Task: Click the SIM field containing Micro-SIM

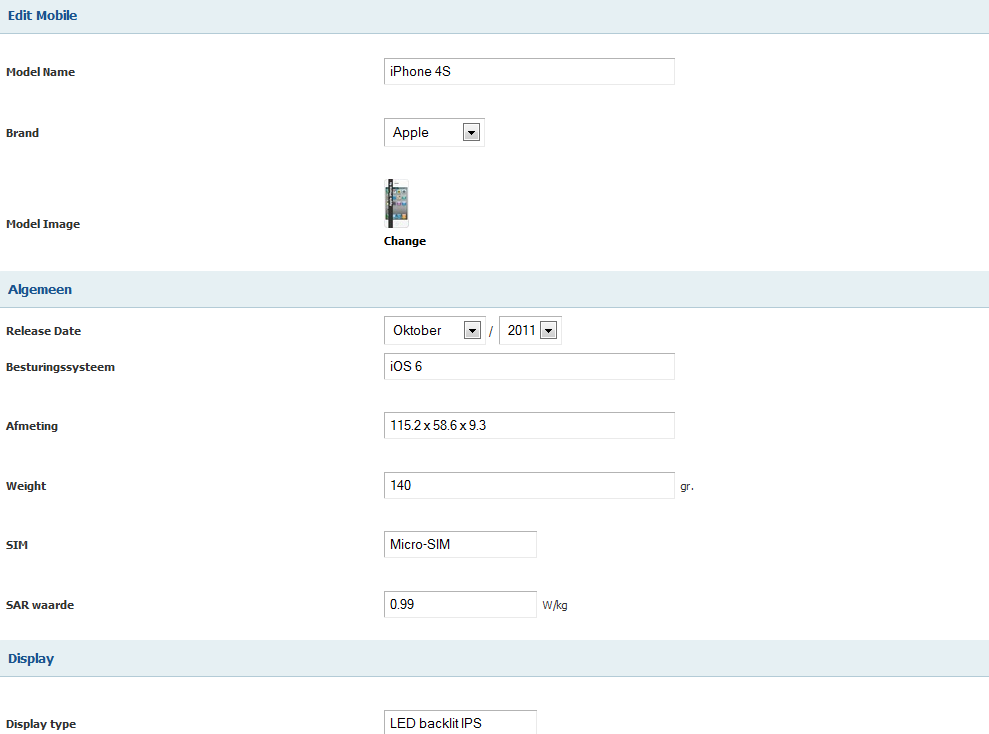Action: (460, 544)
